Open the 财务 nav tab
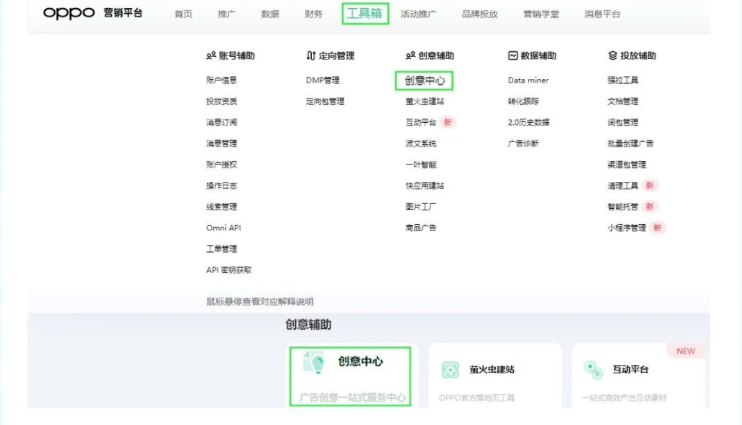Image resolution: width=742 pixels, height=425 pixels. tap(314, 14)
